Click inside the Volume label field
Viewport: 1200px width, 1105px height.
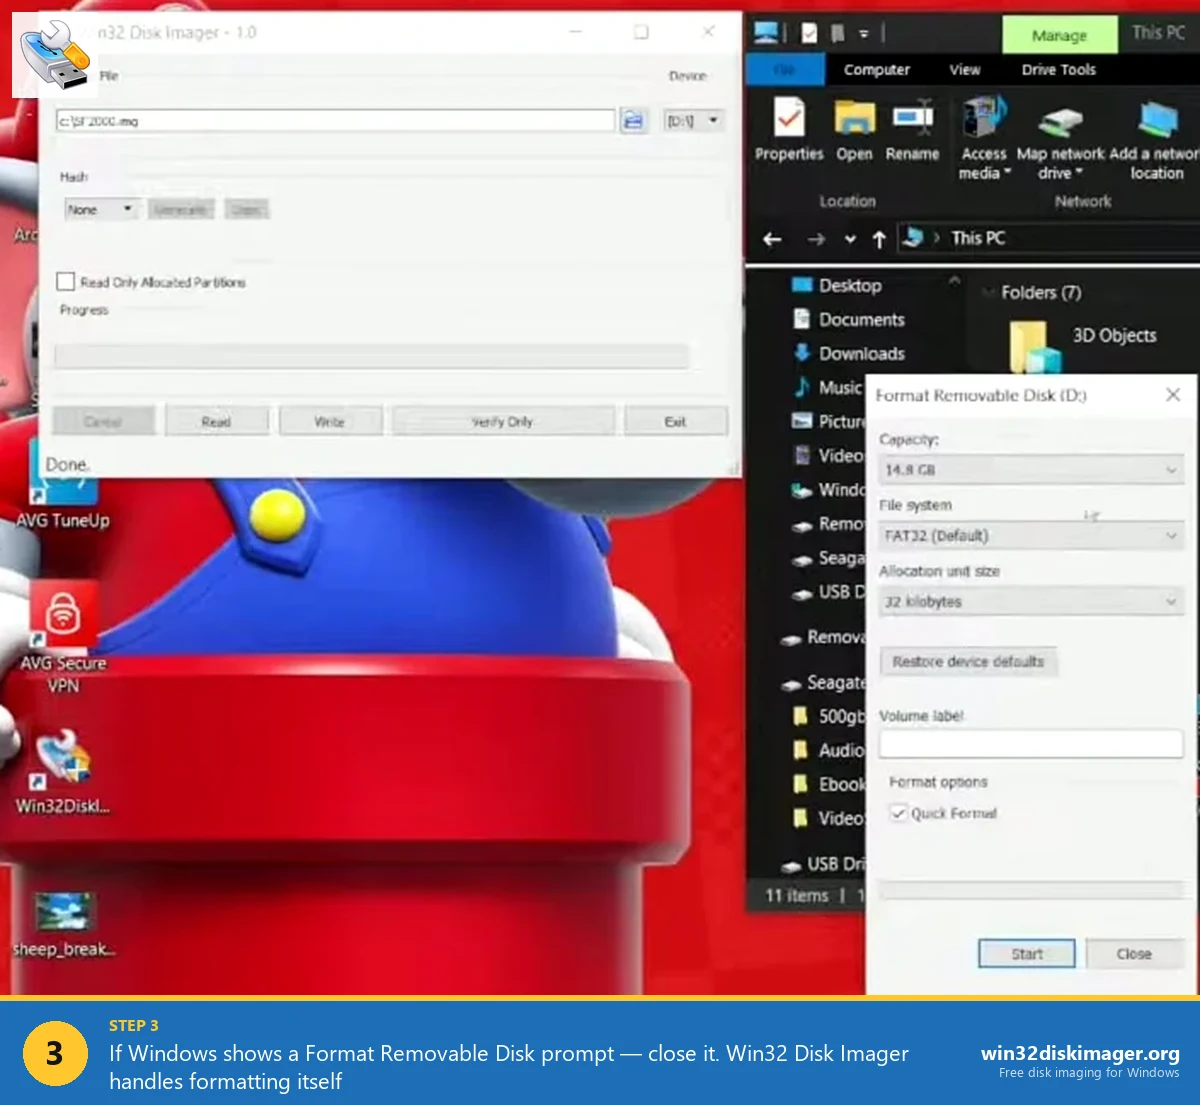[x=1030, y=743]
